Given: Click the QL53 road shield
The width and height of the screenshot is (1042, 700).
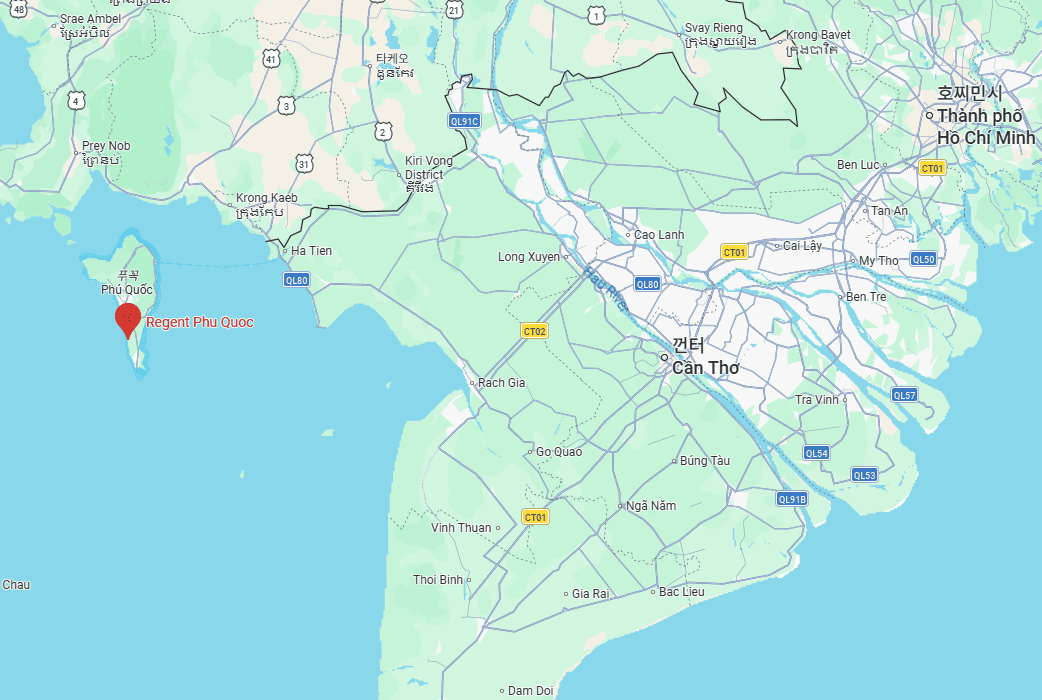Looking at the screenshot, I should [x=865, y=475].
